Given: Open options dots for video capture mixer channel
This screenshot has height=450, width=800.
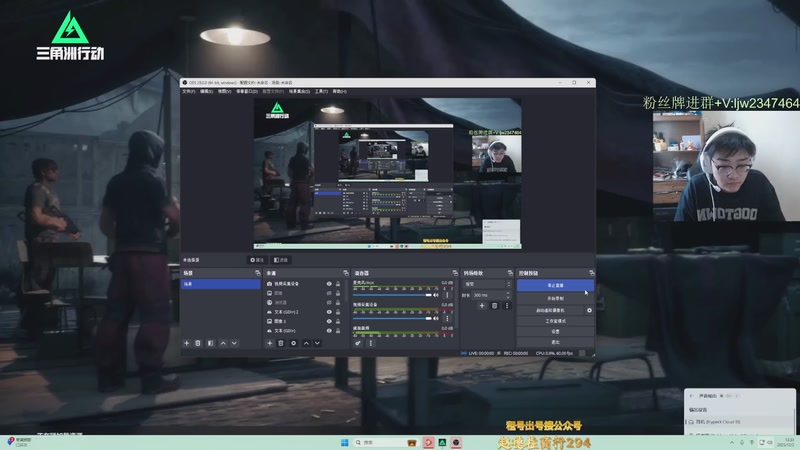Looking at the screenshot, I should 447,318.
